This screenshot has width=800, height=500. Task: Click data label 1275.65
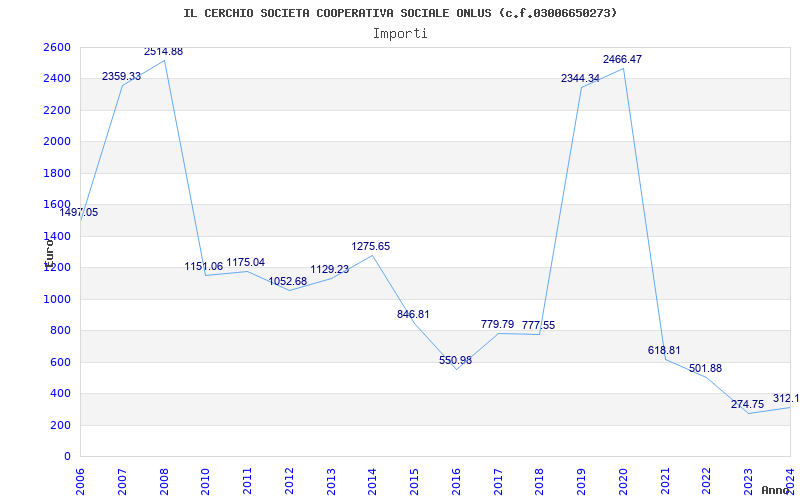[x=370, y=246]
